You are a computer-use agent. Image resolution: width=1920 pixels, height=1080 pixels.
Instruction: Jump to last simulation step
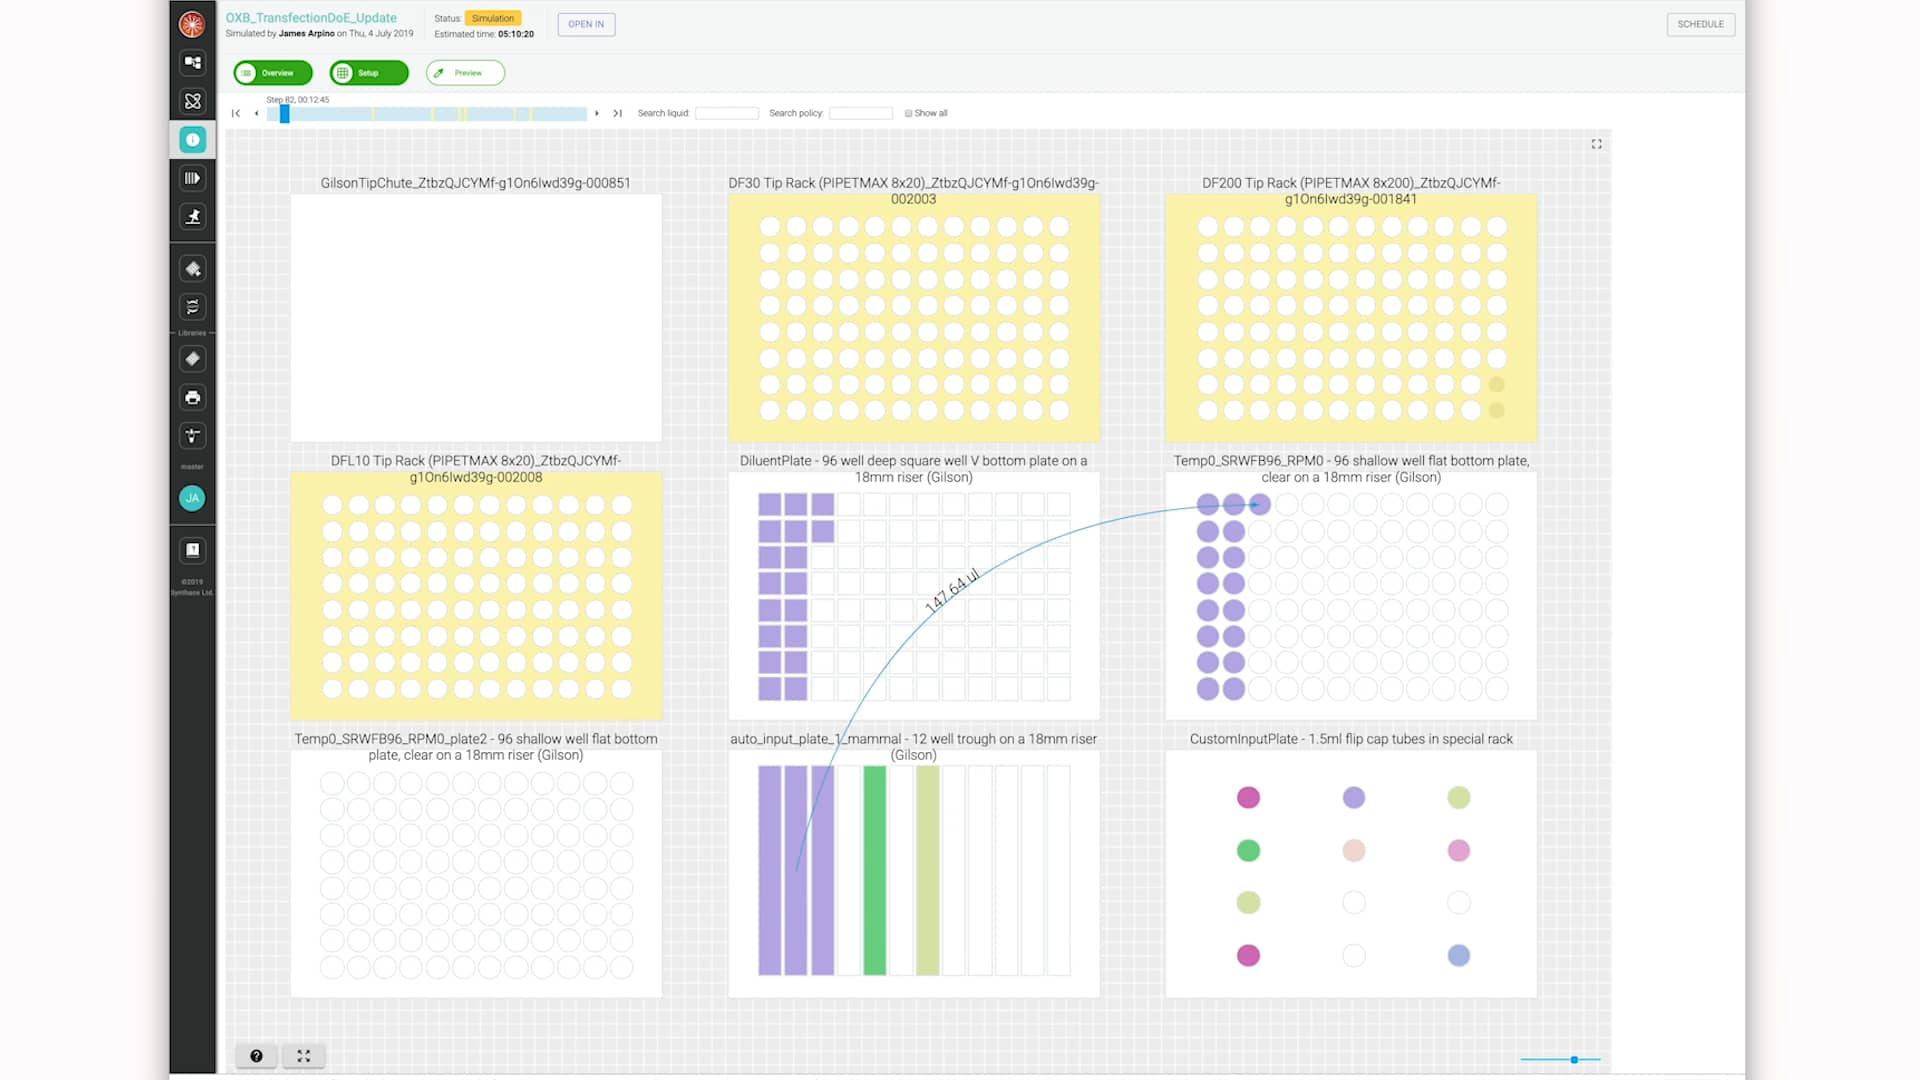pos(618,113)
